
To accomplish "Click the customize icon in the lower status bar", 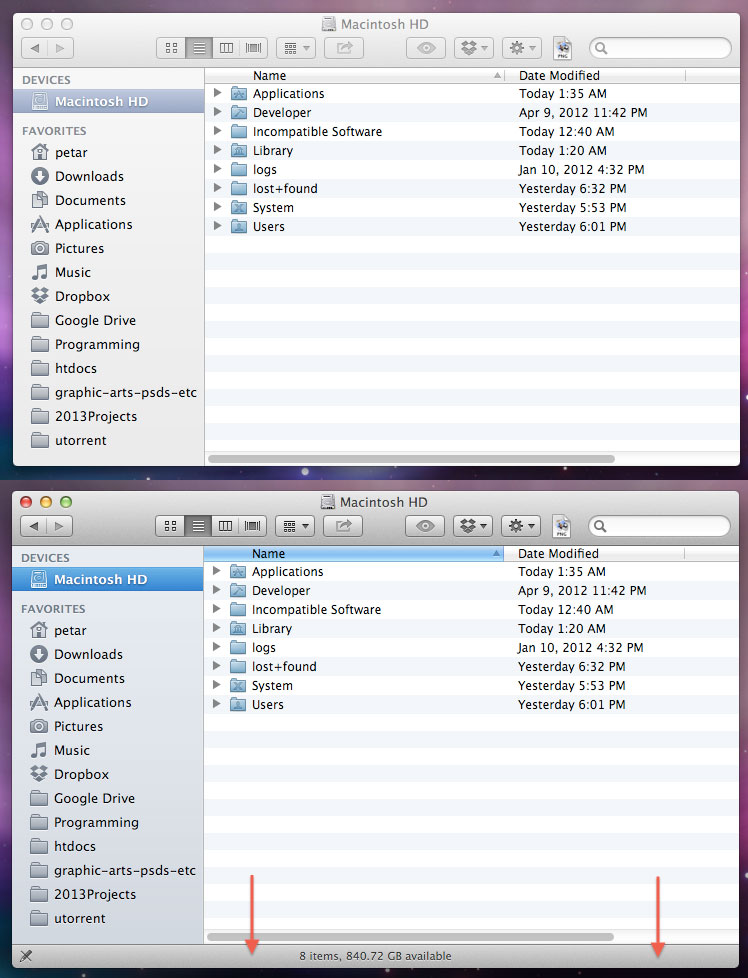I will click(x=26, y=956).
